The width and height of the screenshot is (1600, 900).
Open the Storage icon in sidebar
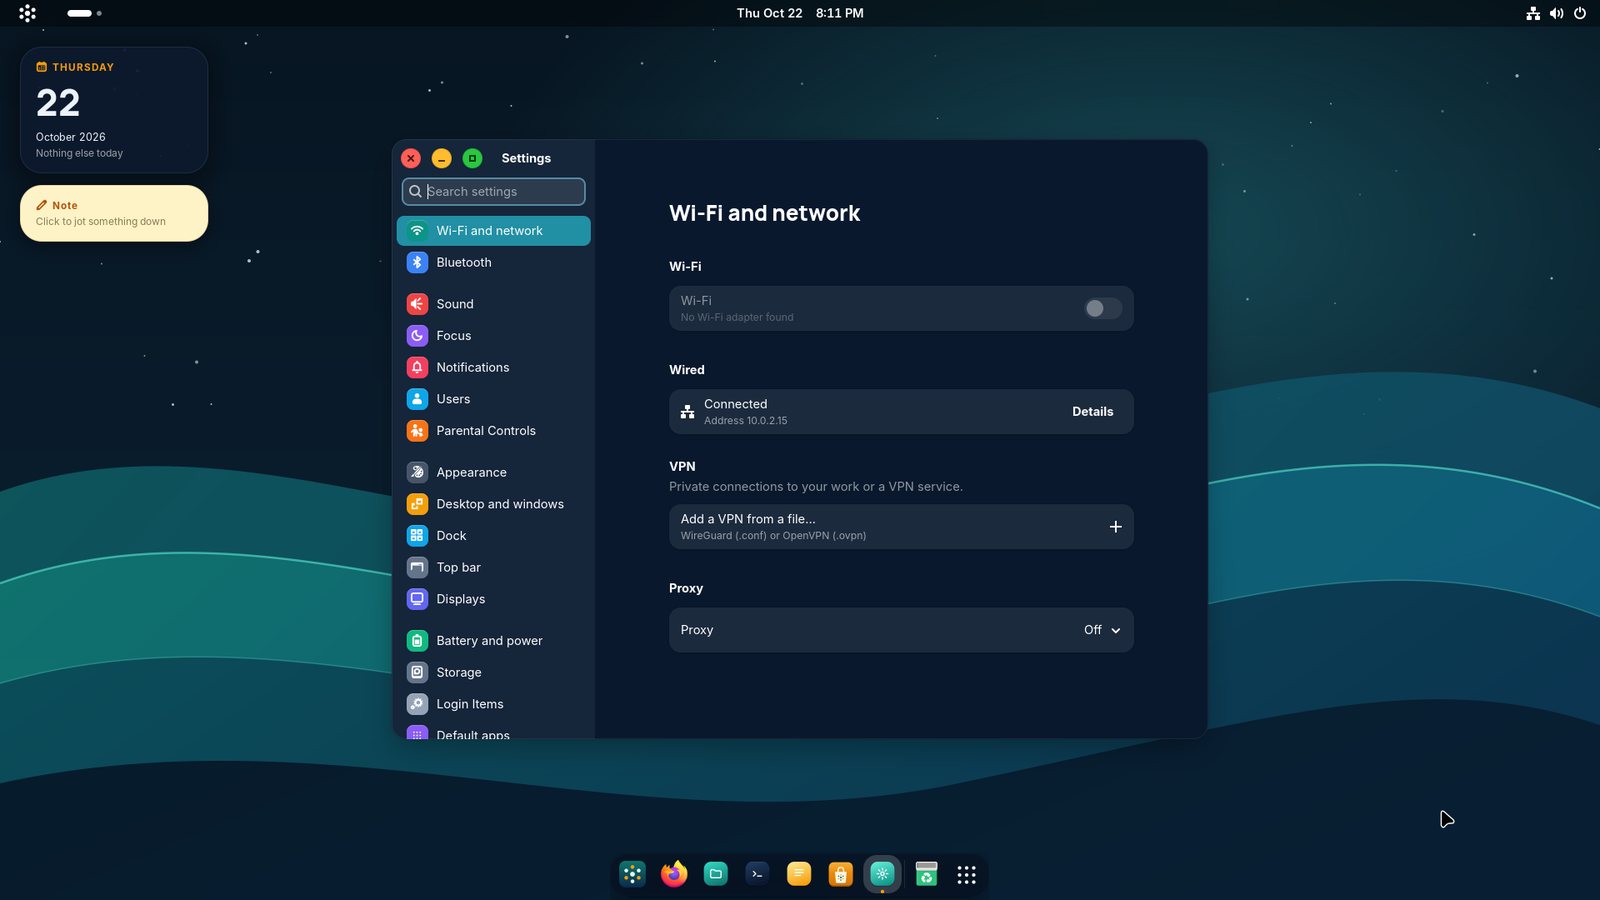point(417,672)
